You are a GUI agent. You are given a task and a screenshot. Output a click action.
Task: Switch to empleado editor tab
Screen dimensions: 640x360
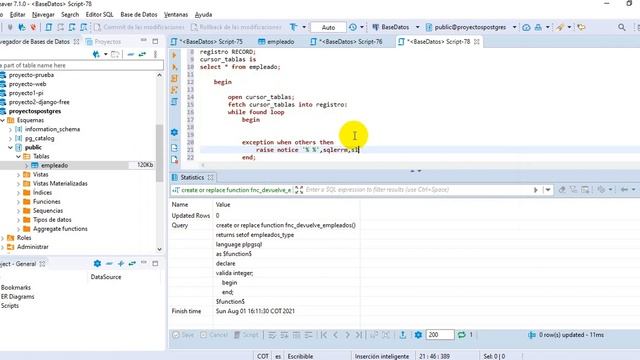(276, 42)
